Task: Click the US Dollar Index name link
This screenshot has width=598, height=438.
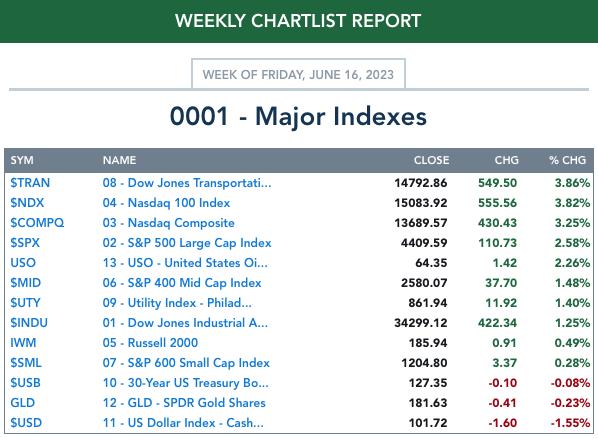Action: pyautogui.click(x=183, y=423)
